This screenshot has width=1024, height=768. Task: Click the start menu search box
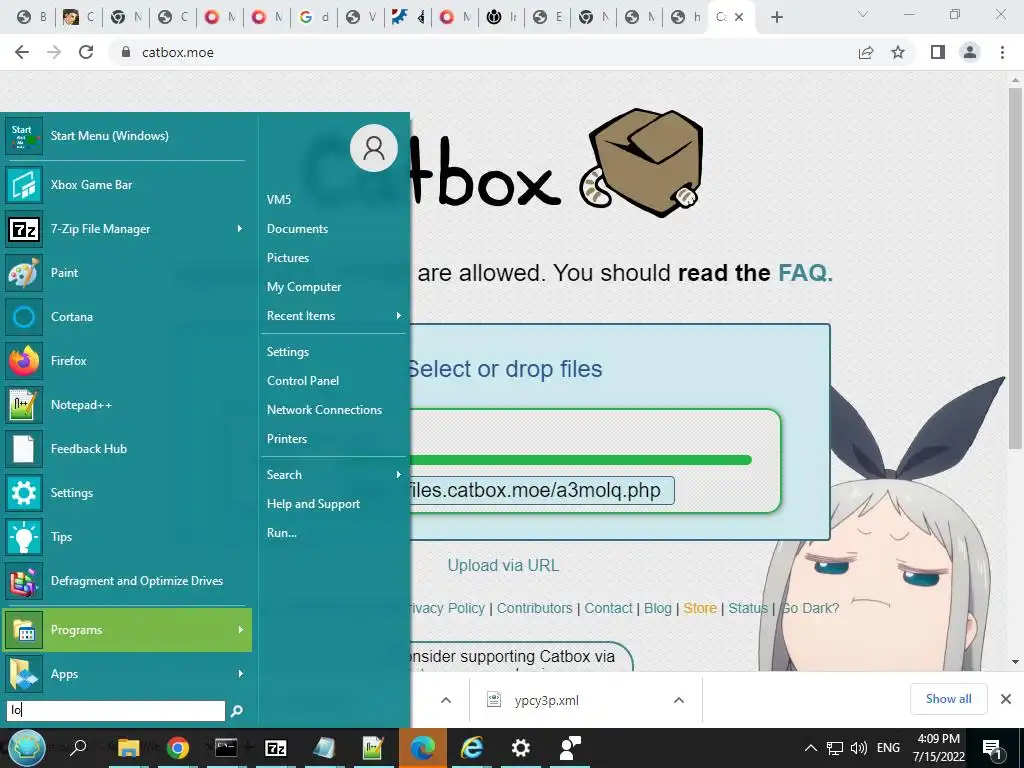click(116, 711)
